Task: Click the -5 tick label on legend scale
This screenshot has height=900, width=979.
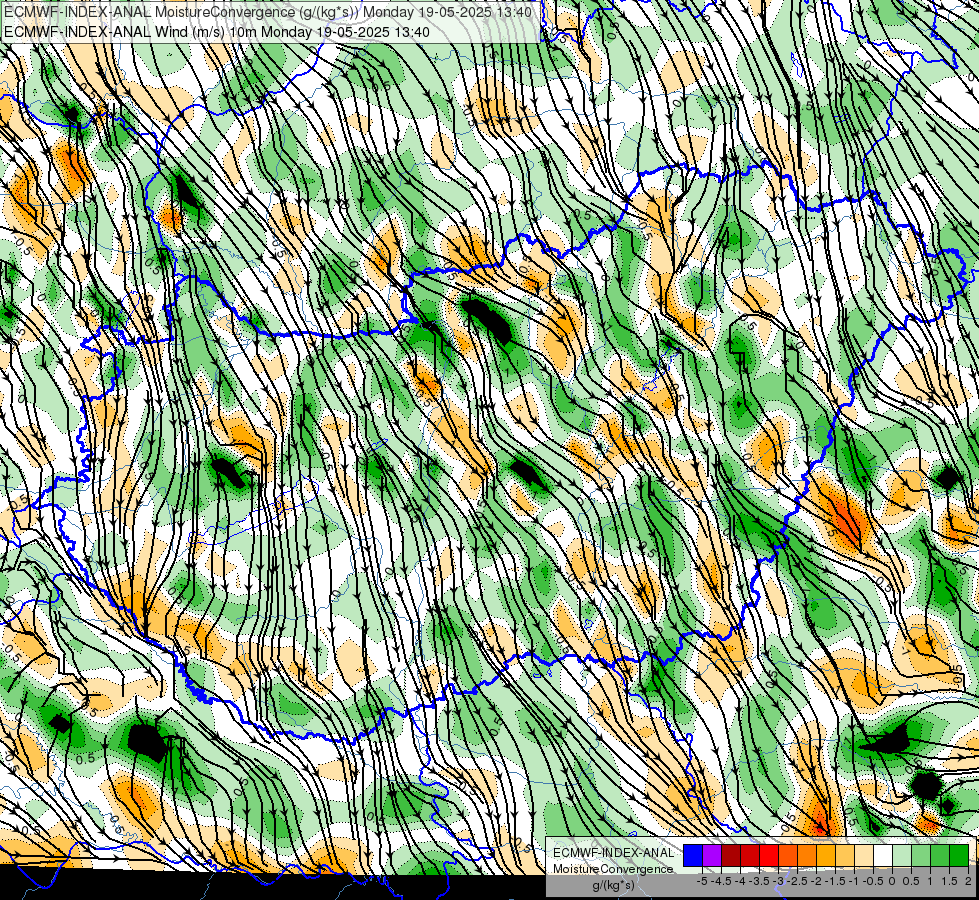Action: click(x=702, y=881)
